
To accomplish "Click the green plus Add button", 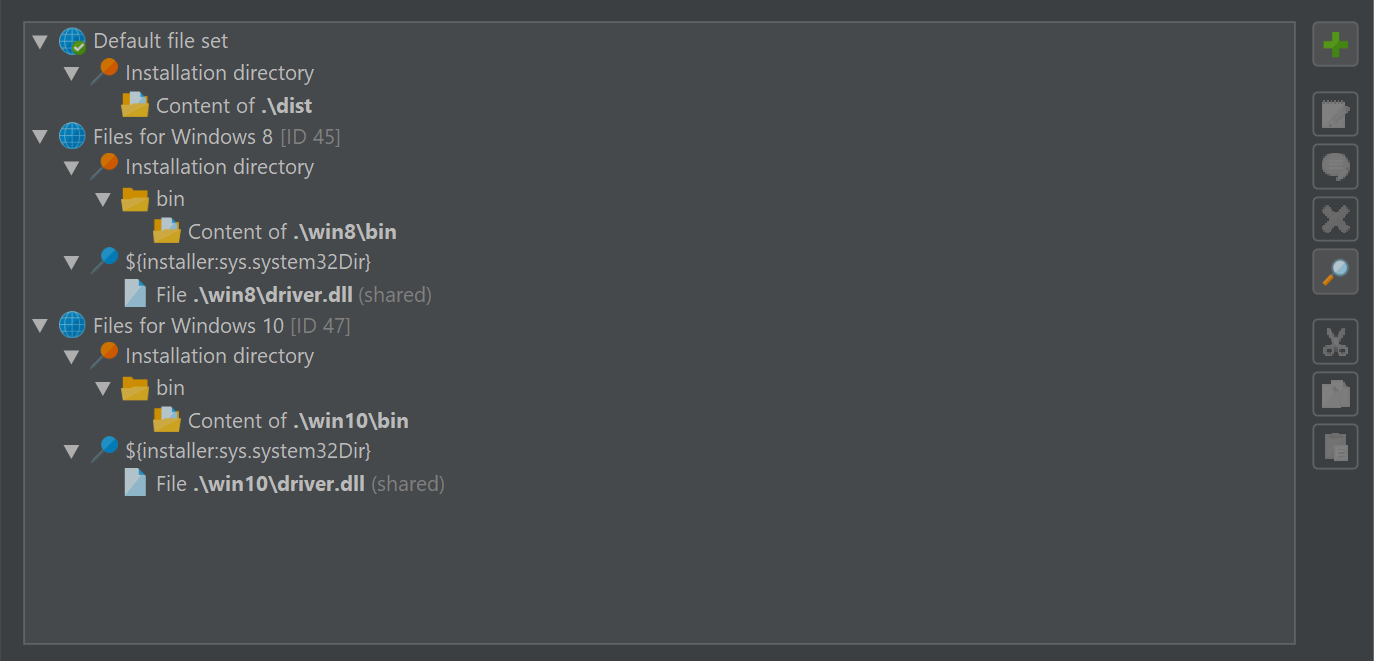I will pos(1335,44).
